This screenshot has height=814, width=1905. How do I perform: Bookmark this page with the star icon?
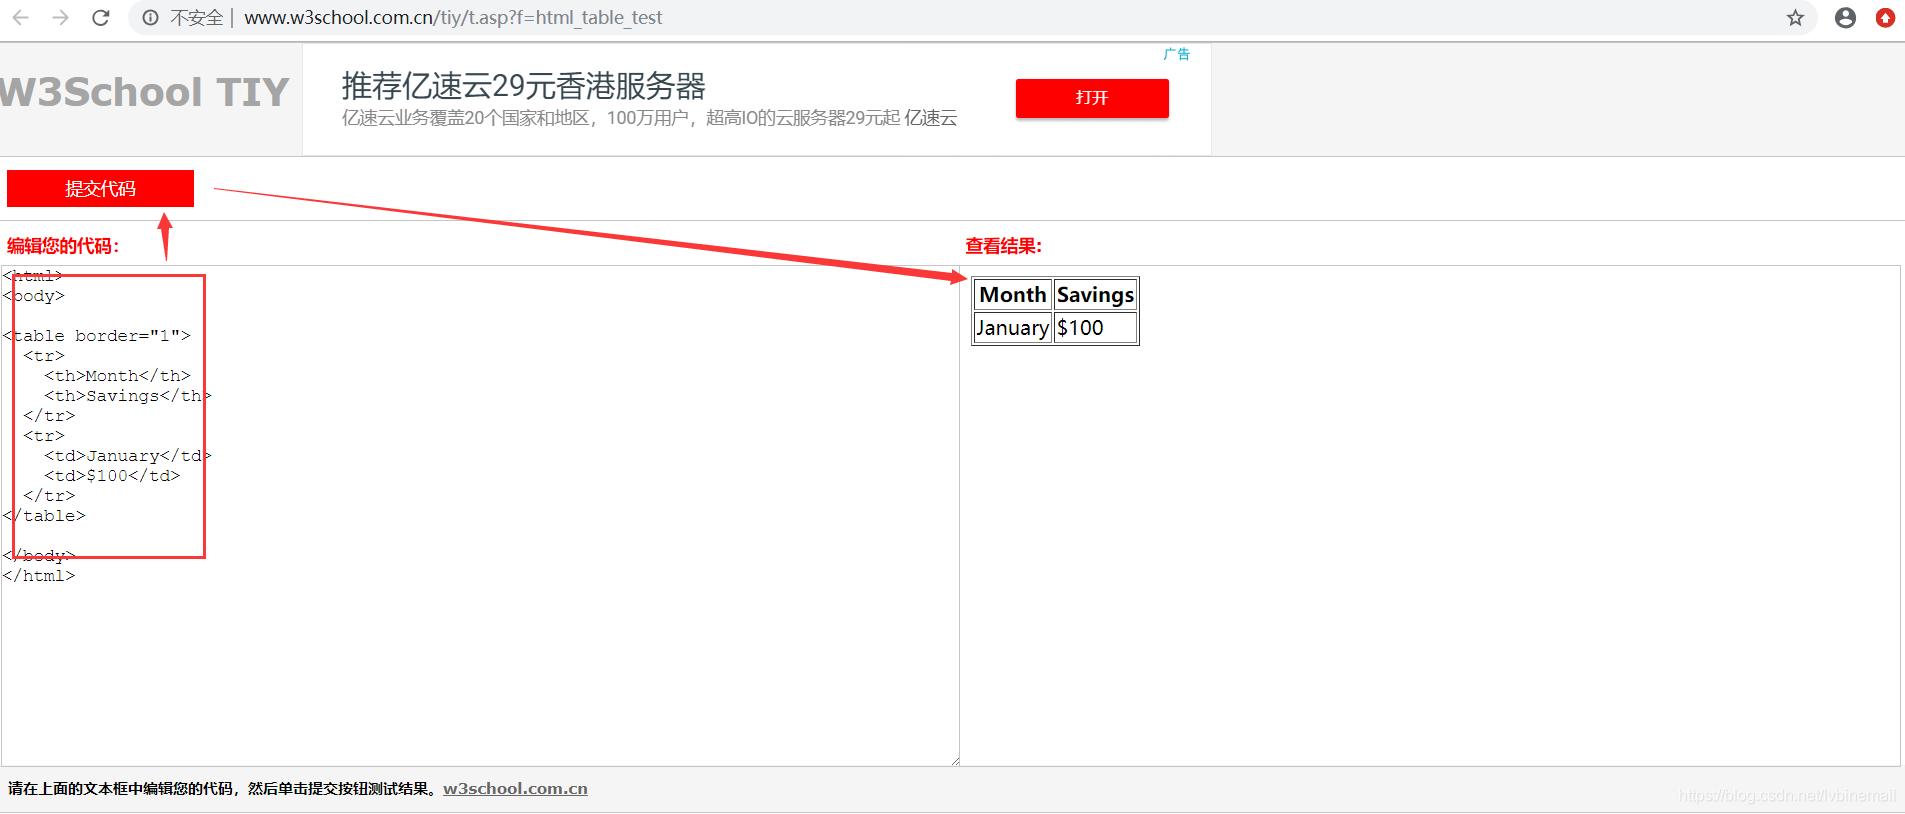coord(1796,18)
